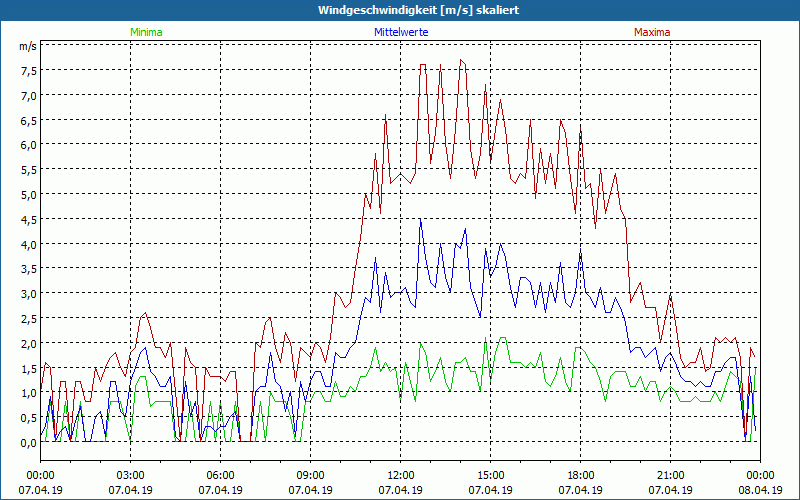800x500 pixels.
Task: Select the 15:00 time axis label
Action: (490, 475)
